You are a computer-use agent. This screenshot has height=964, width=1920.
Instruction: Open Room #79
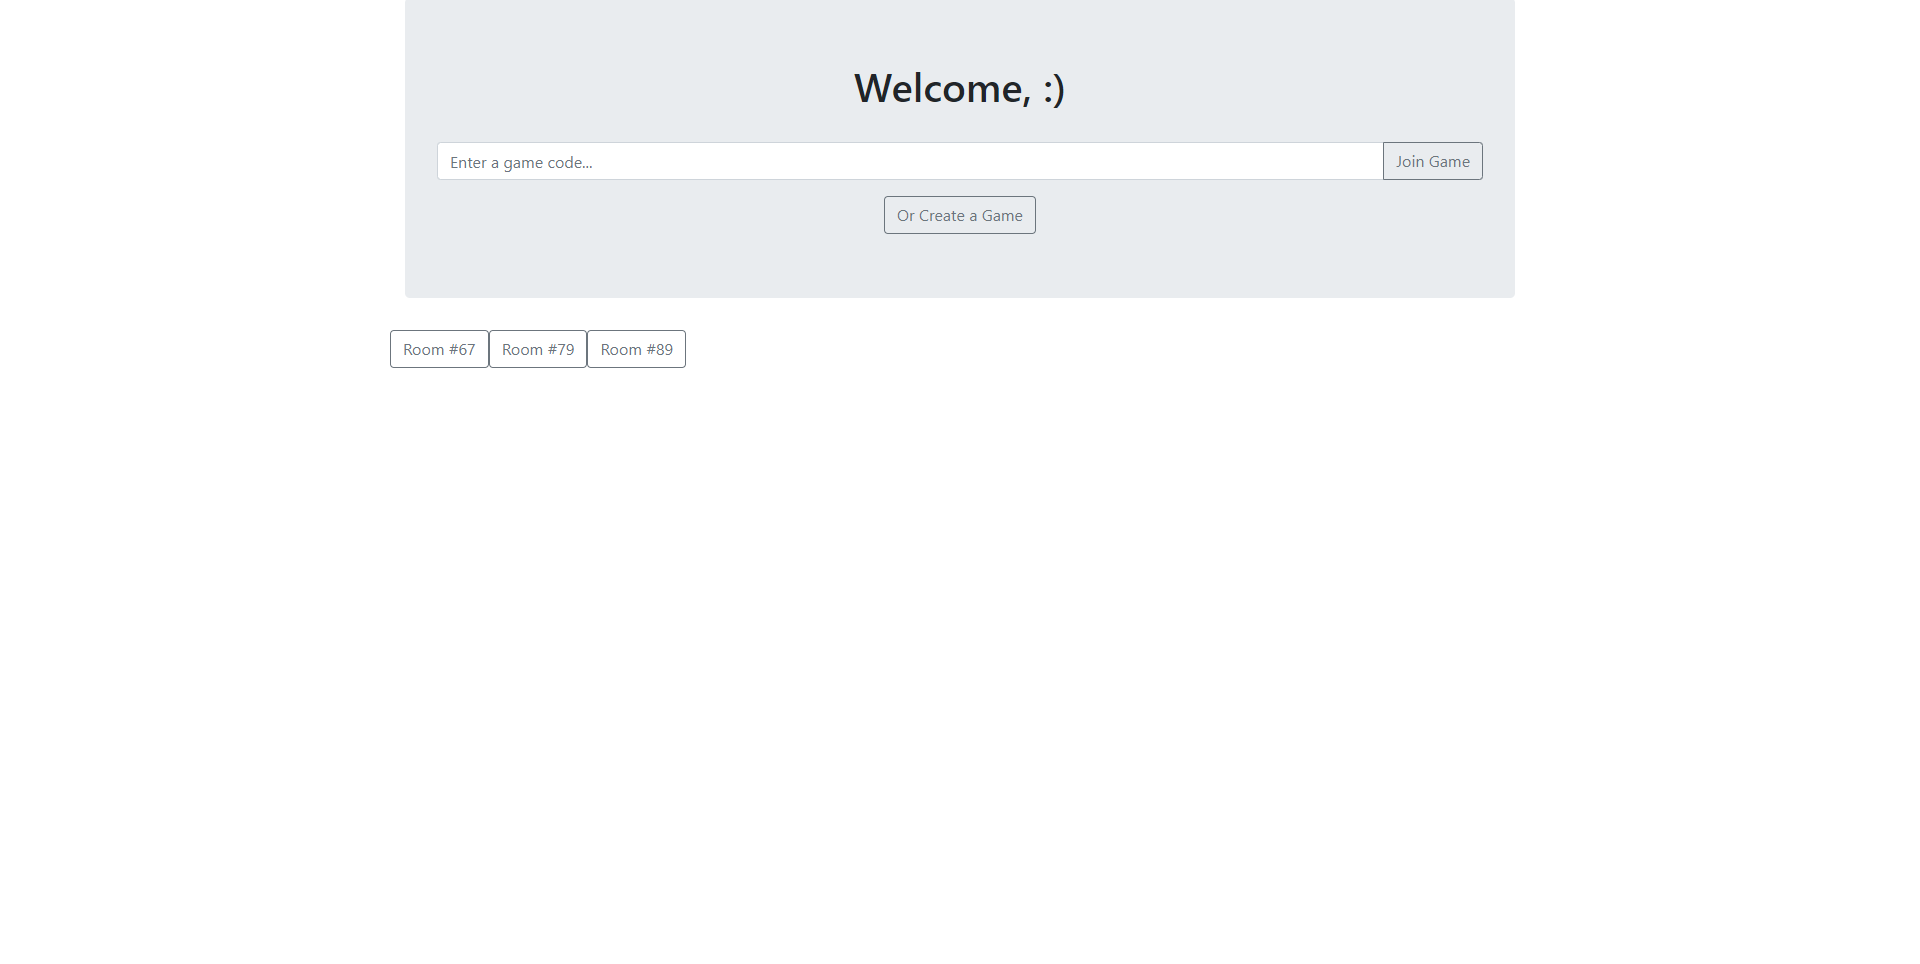(x=537, y=350)
